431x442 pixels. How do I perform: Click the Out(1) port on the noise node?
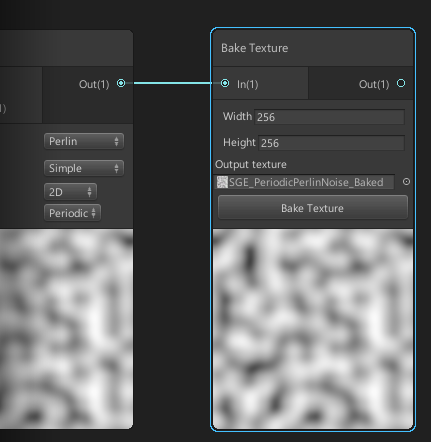121,83
